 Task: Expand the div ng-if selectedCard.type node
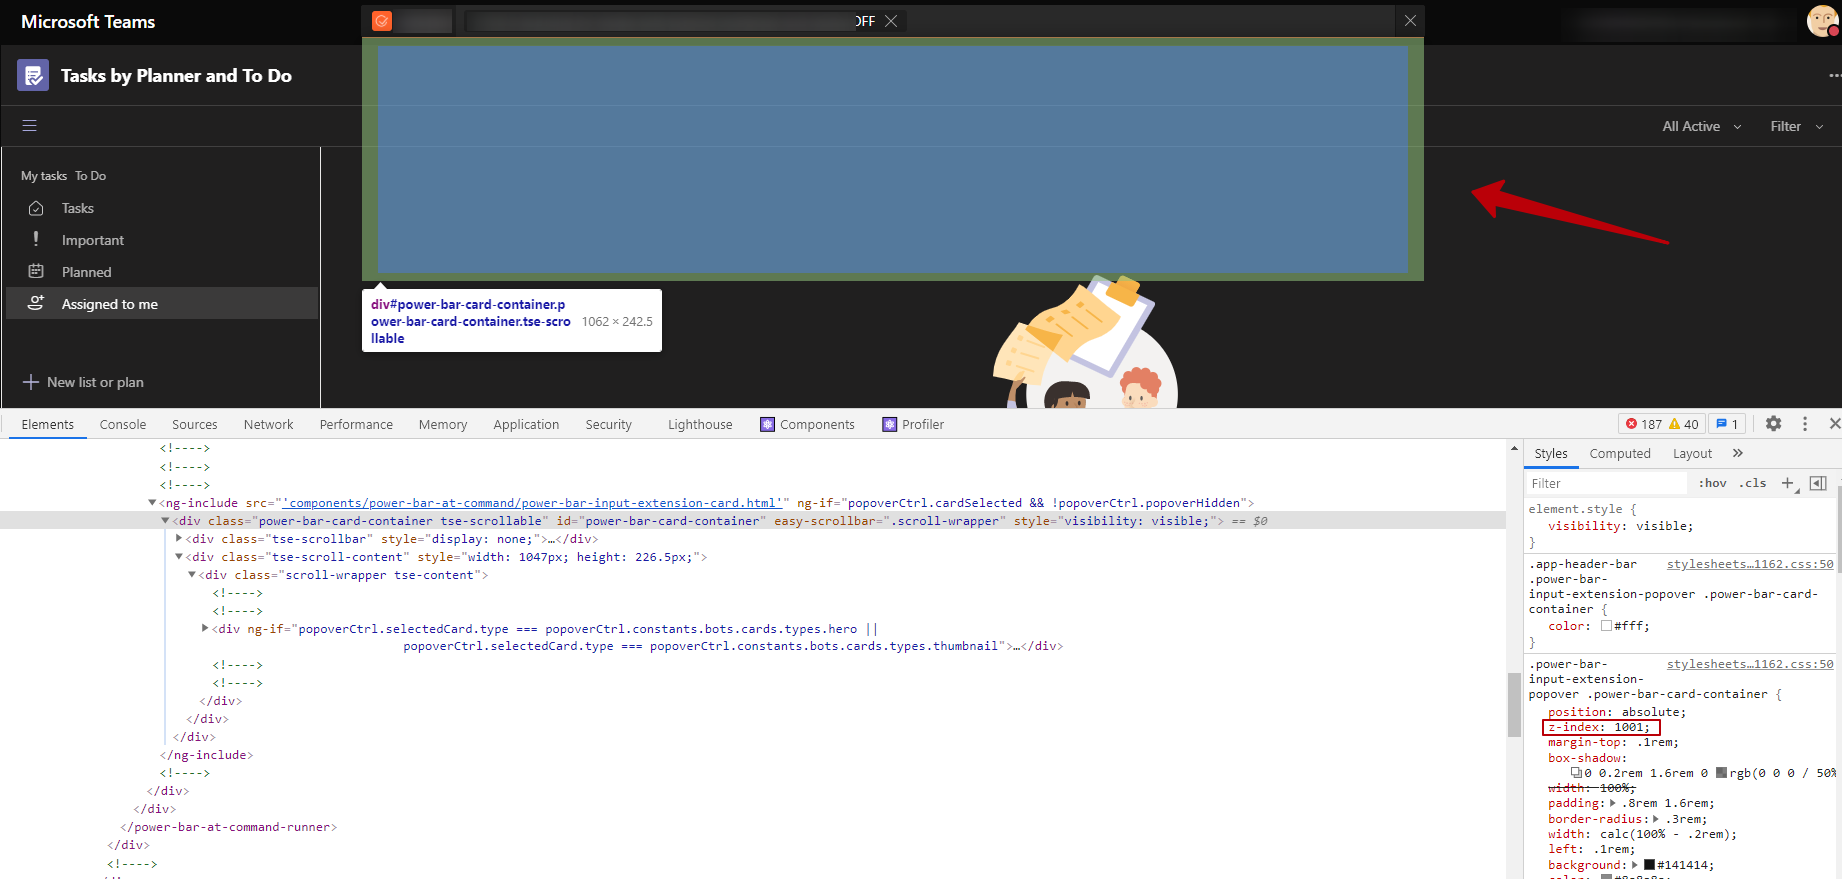pyautogui.click(x=205, y=629)
